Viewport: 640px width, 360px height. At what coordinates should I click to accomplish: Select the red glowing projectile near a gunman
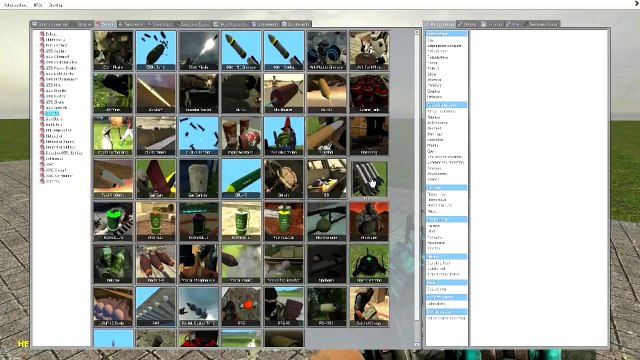[241, 307]
